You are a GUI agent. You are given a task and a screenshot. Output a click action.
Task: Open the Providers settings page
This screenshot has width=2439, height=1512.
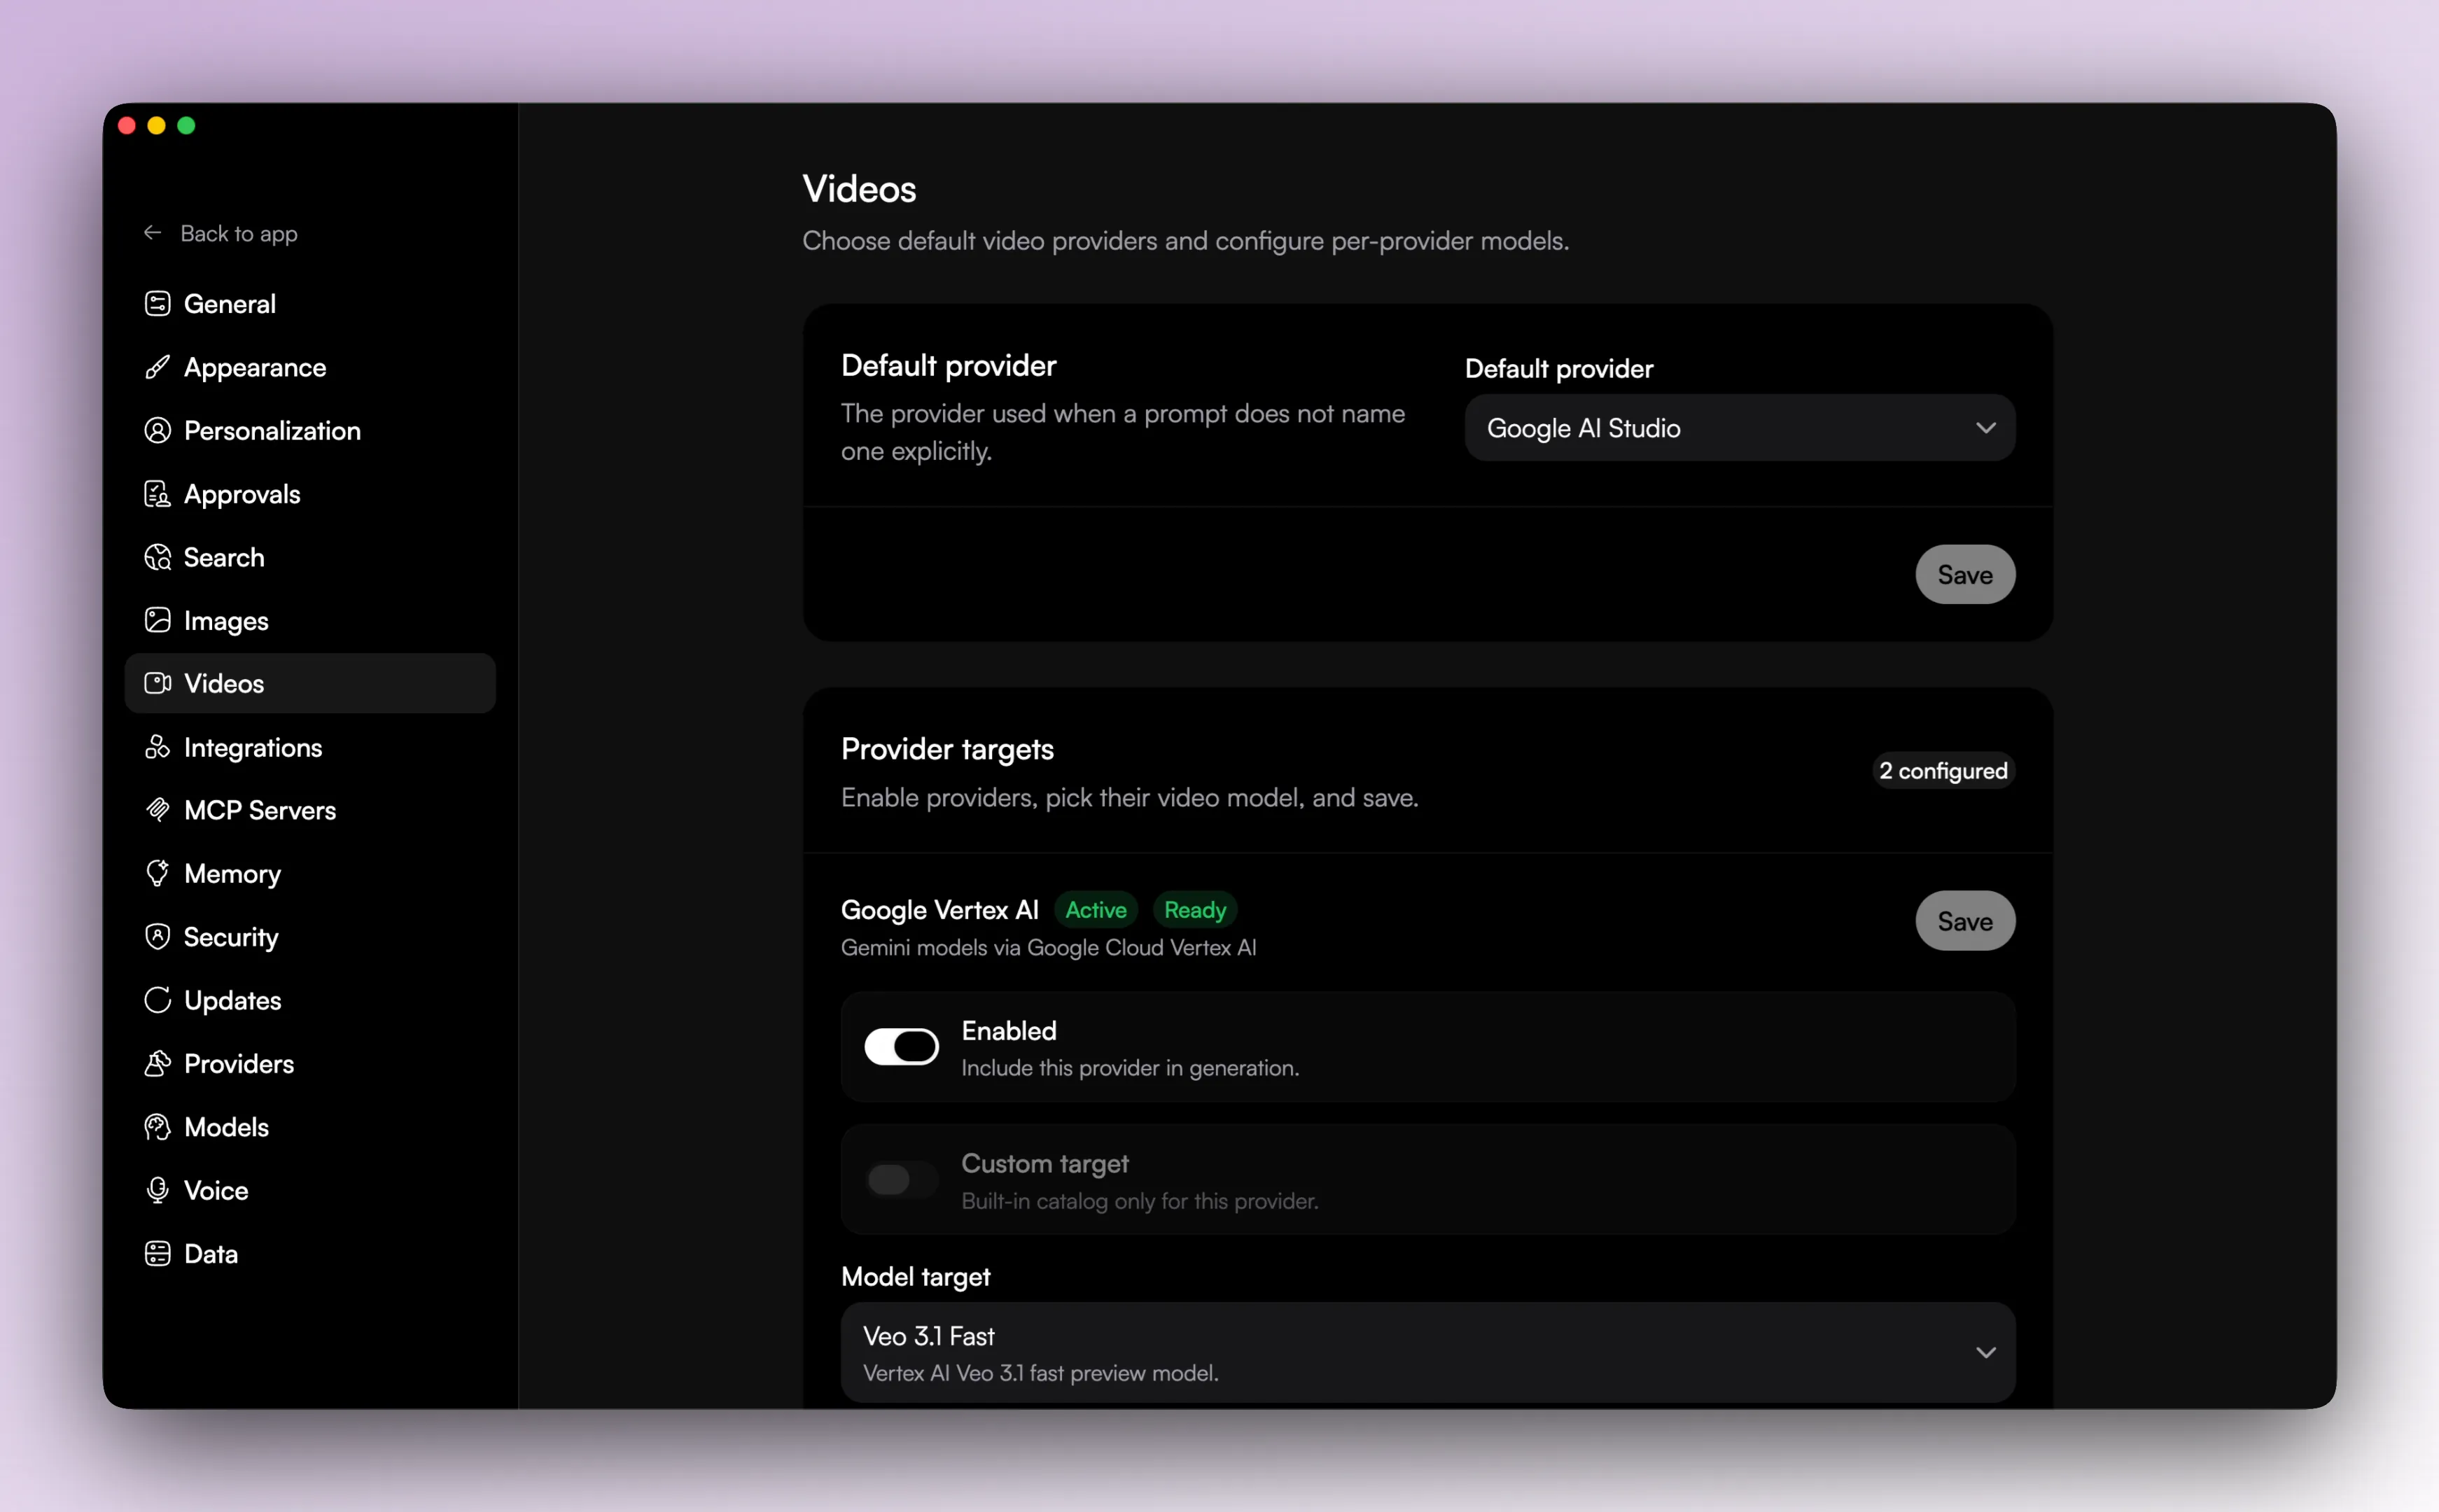pyautogui.click(x=238, y=1063)
